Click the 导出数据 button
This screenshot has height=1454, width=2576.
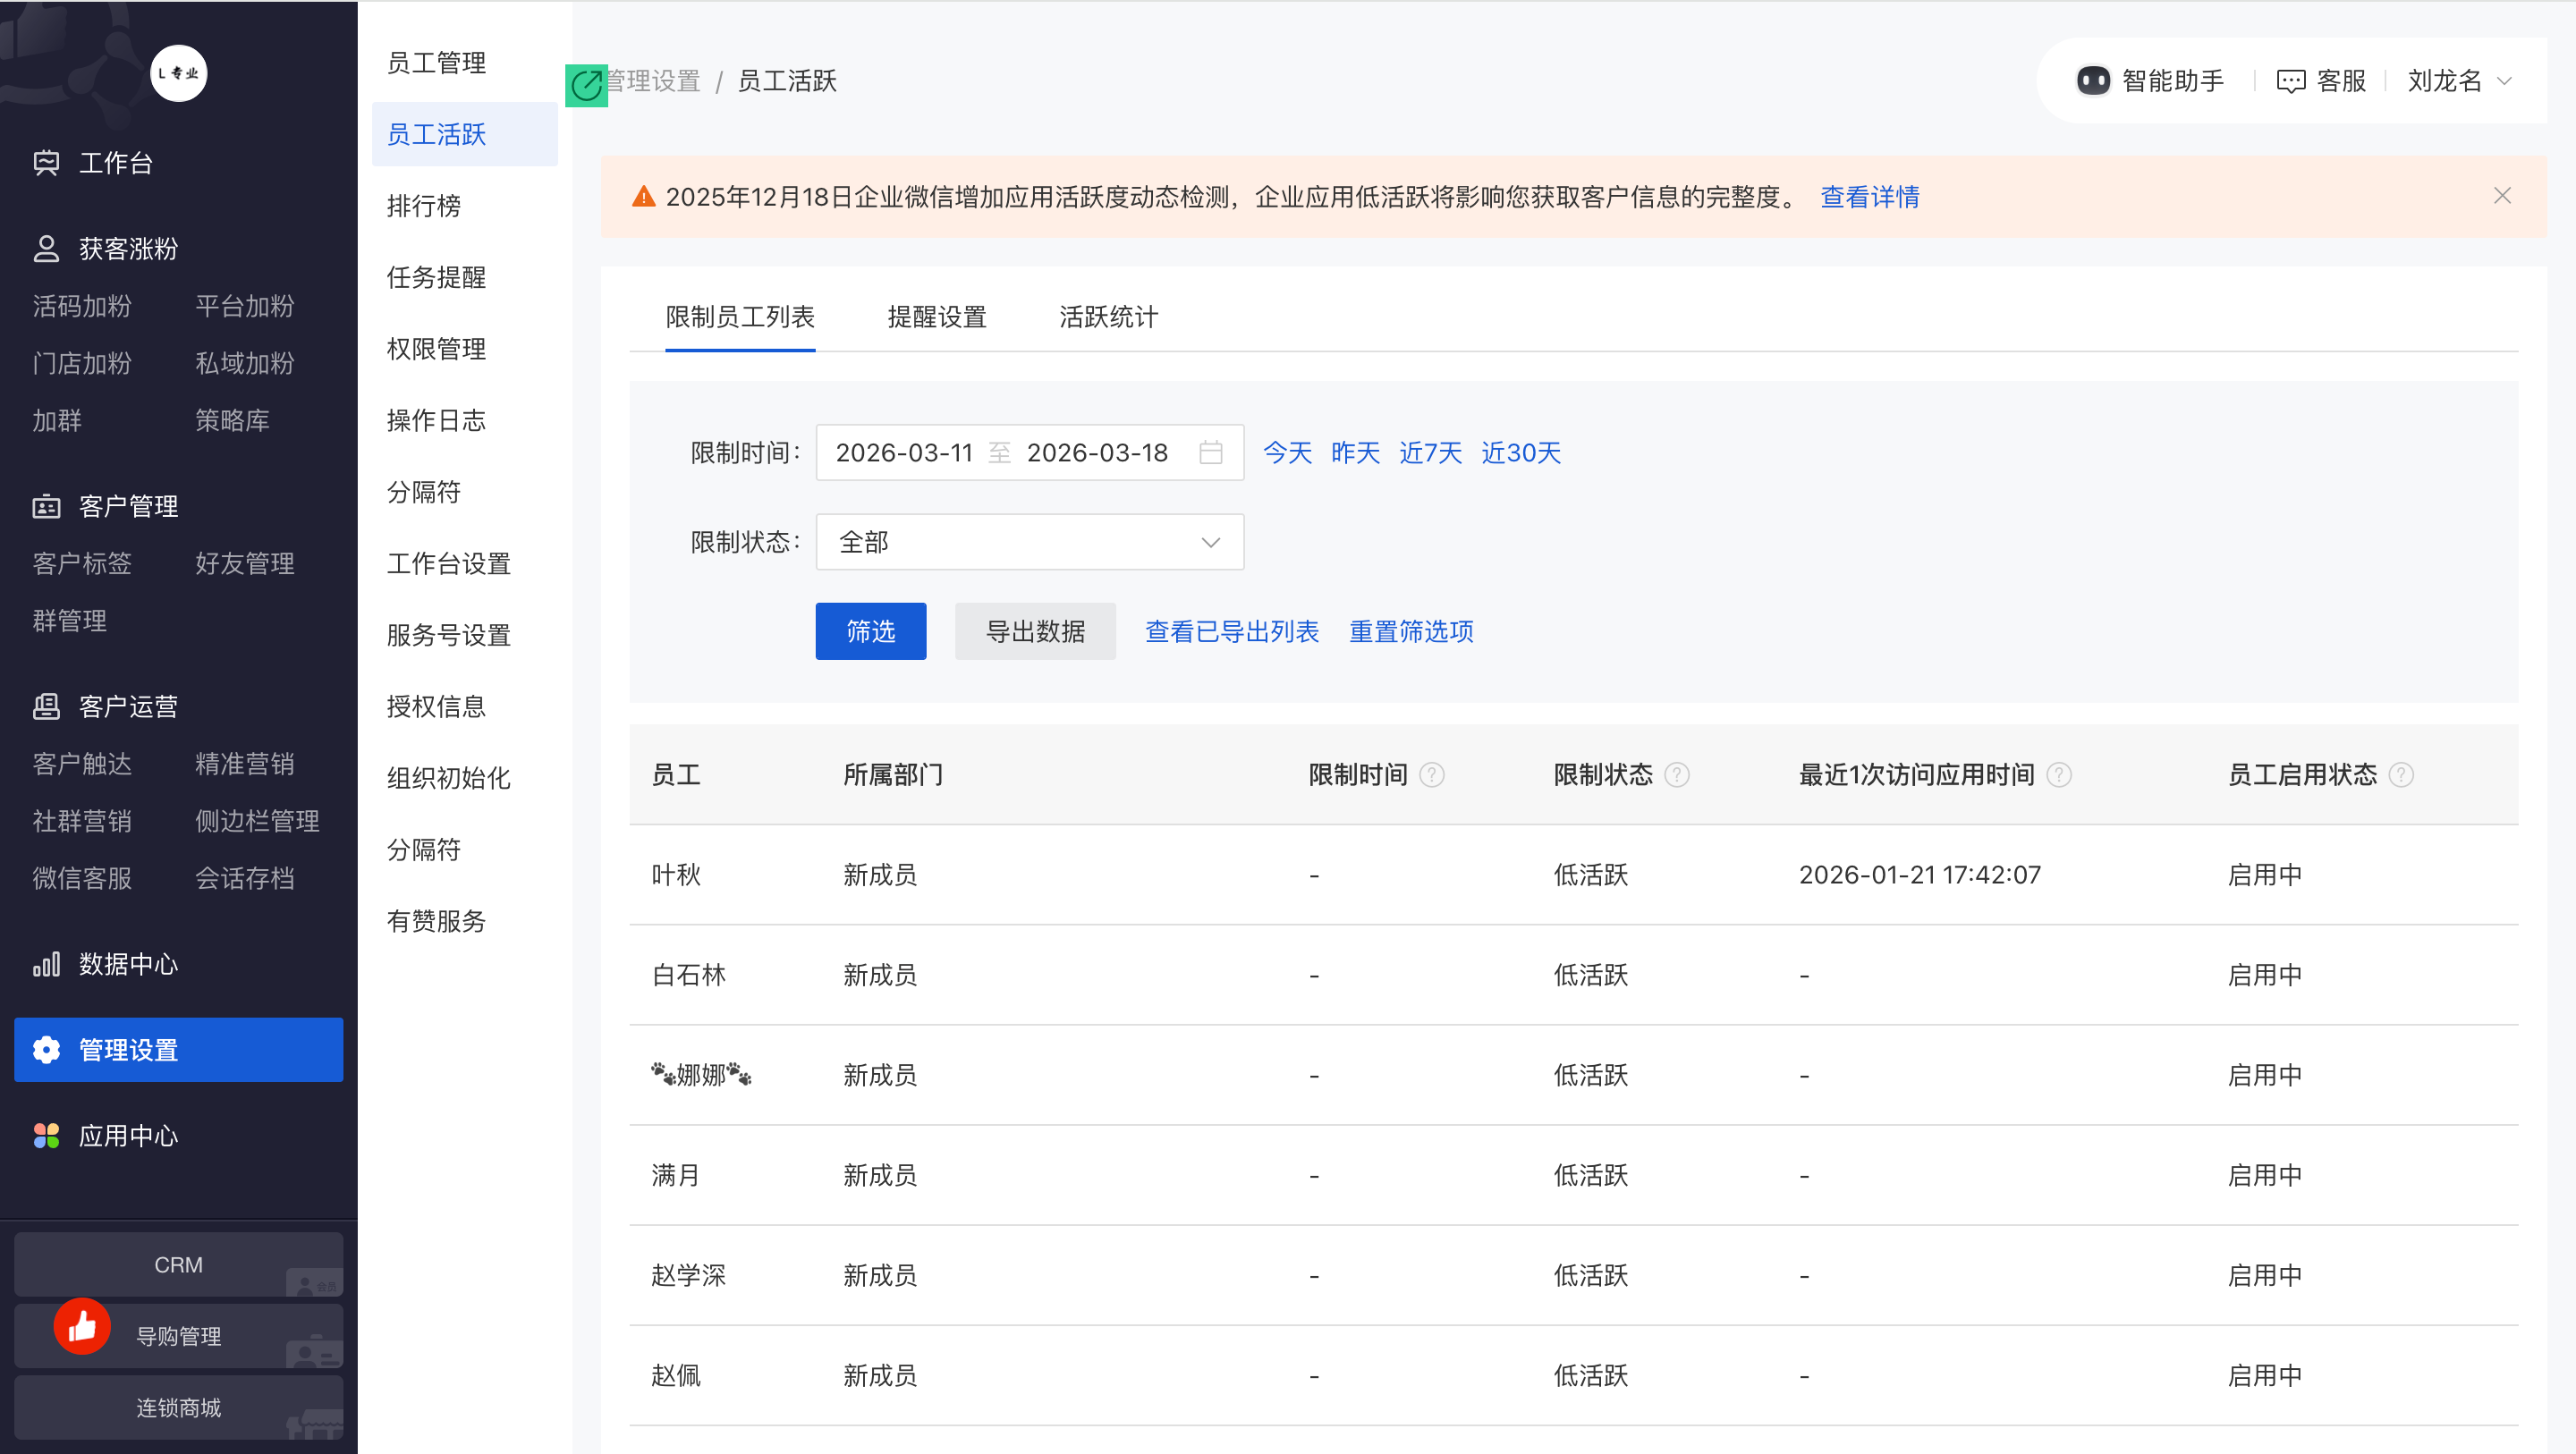[1034, 631]
